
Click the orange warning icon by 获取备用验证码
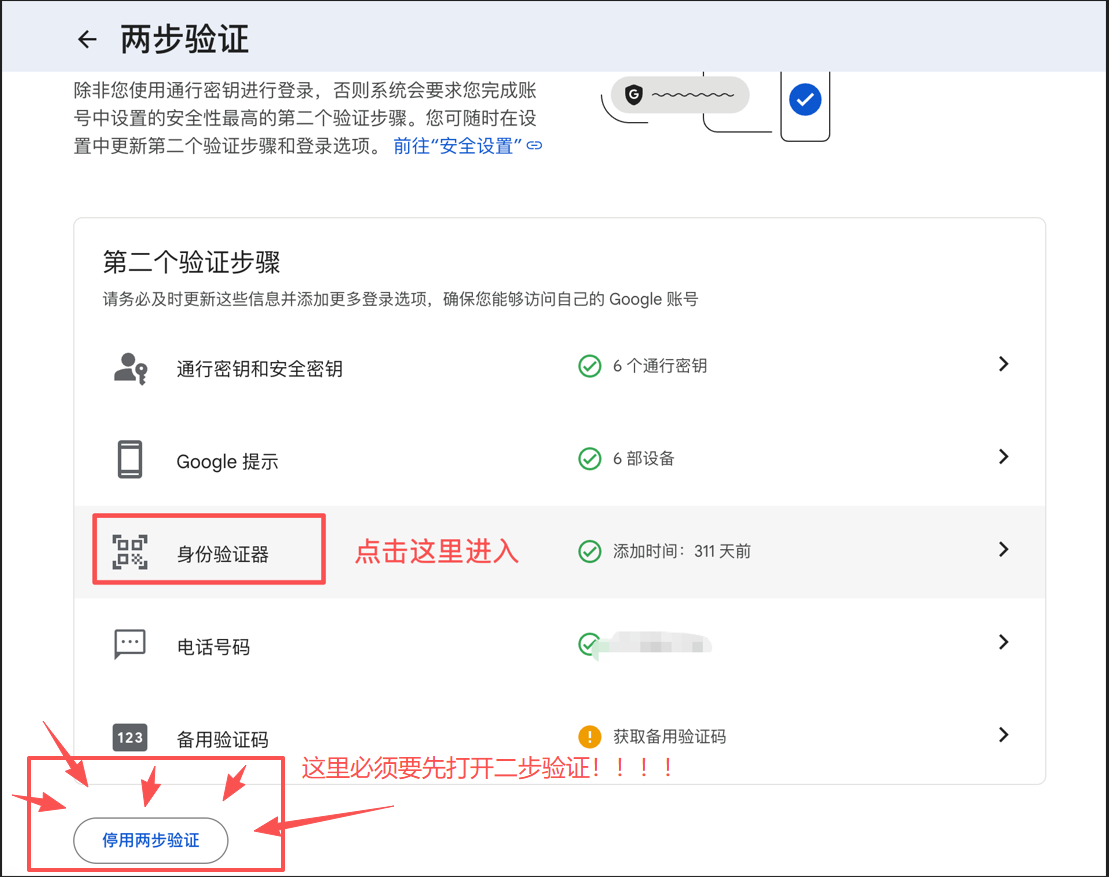click(590, 737)
